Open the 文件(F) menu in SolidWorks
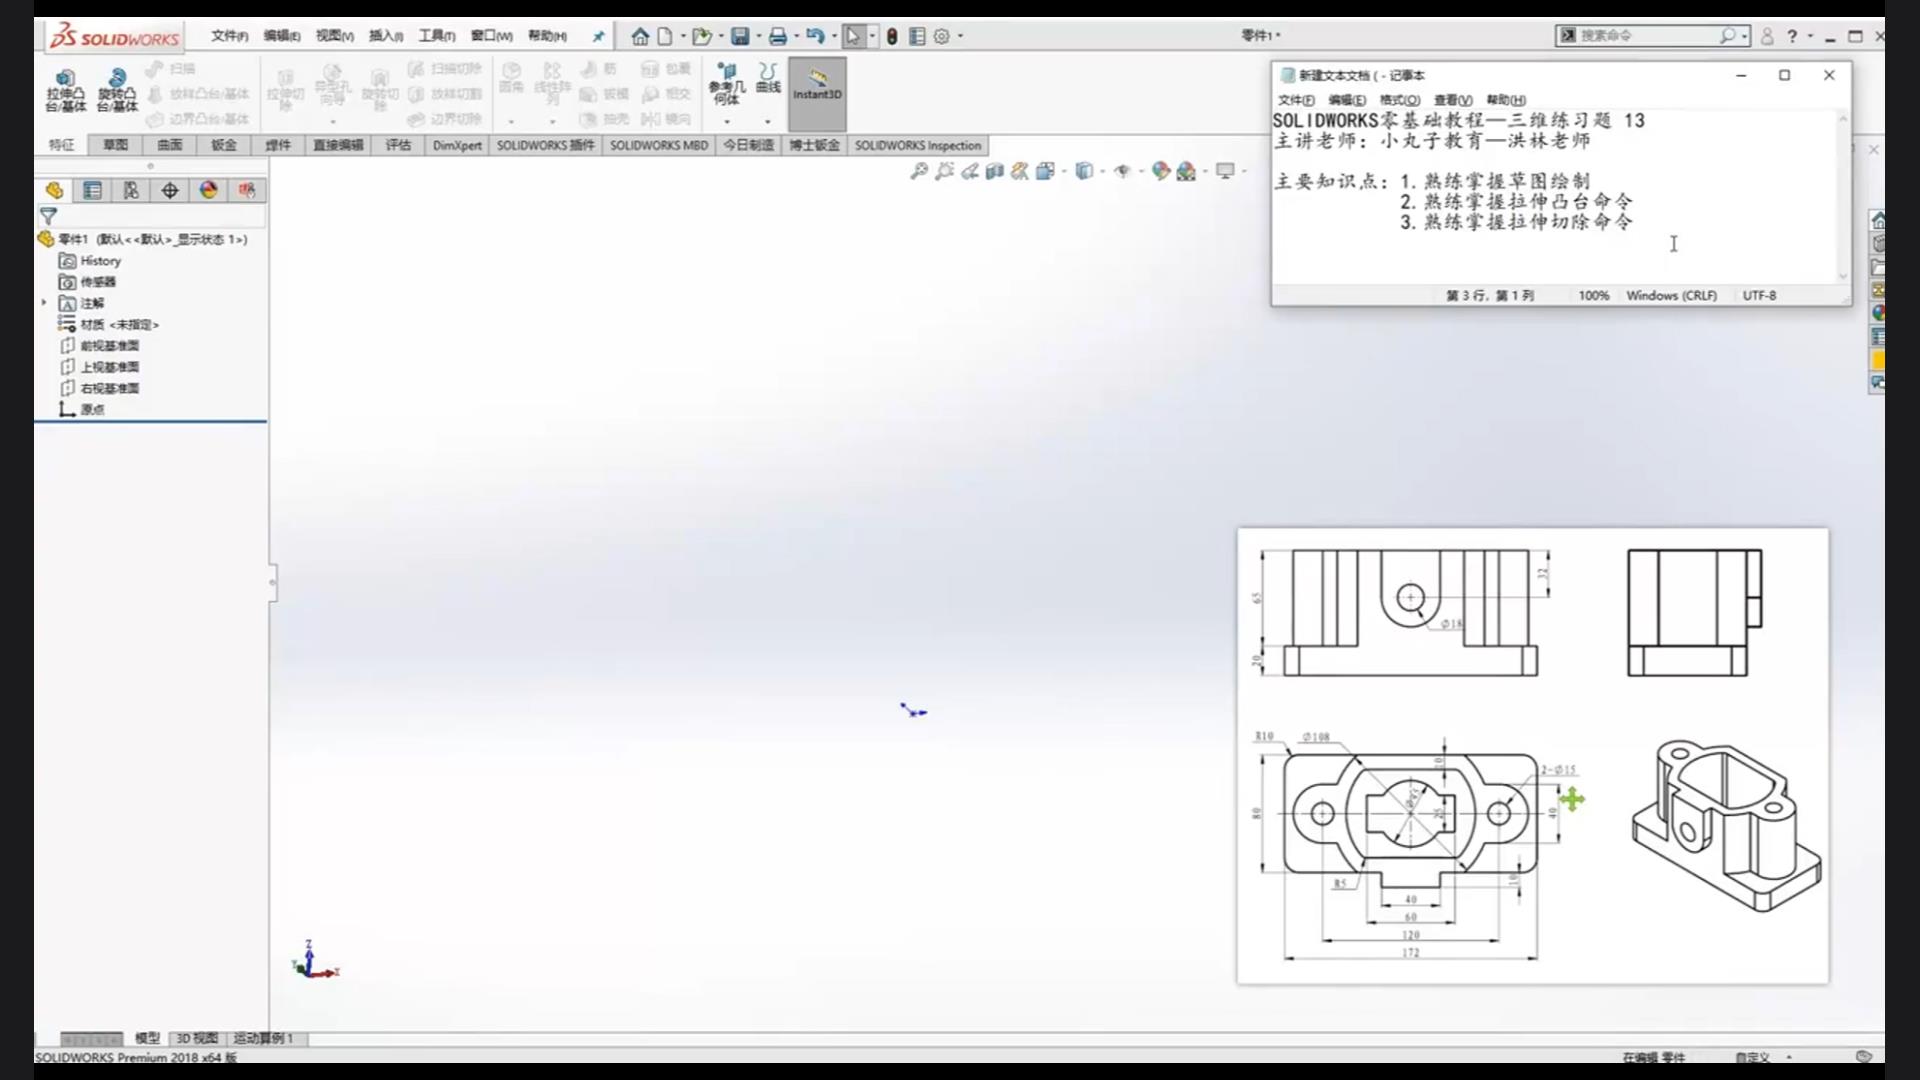1920x1080 pixels. tap(229, 36)
